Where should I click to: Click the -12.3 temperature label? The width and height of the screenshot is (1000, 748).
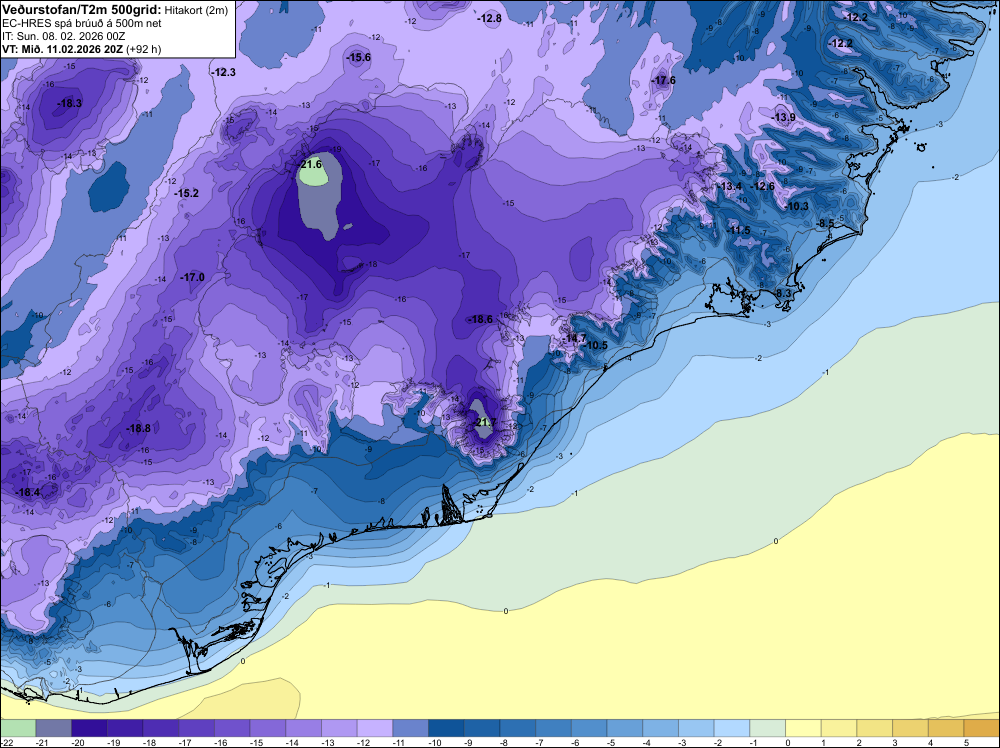tap(223, 72)
